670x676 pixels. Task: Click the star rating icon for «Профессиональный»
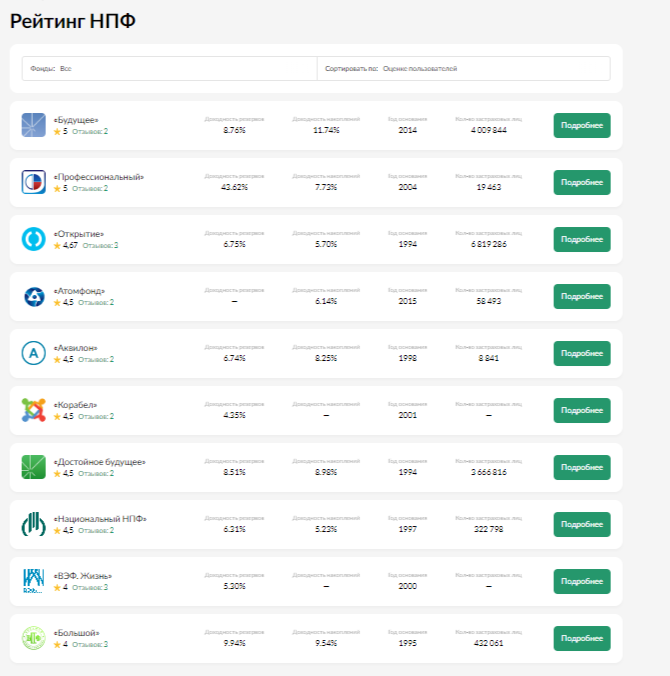[x=57, y=188]
